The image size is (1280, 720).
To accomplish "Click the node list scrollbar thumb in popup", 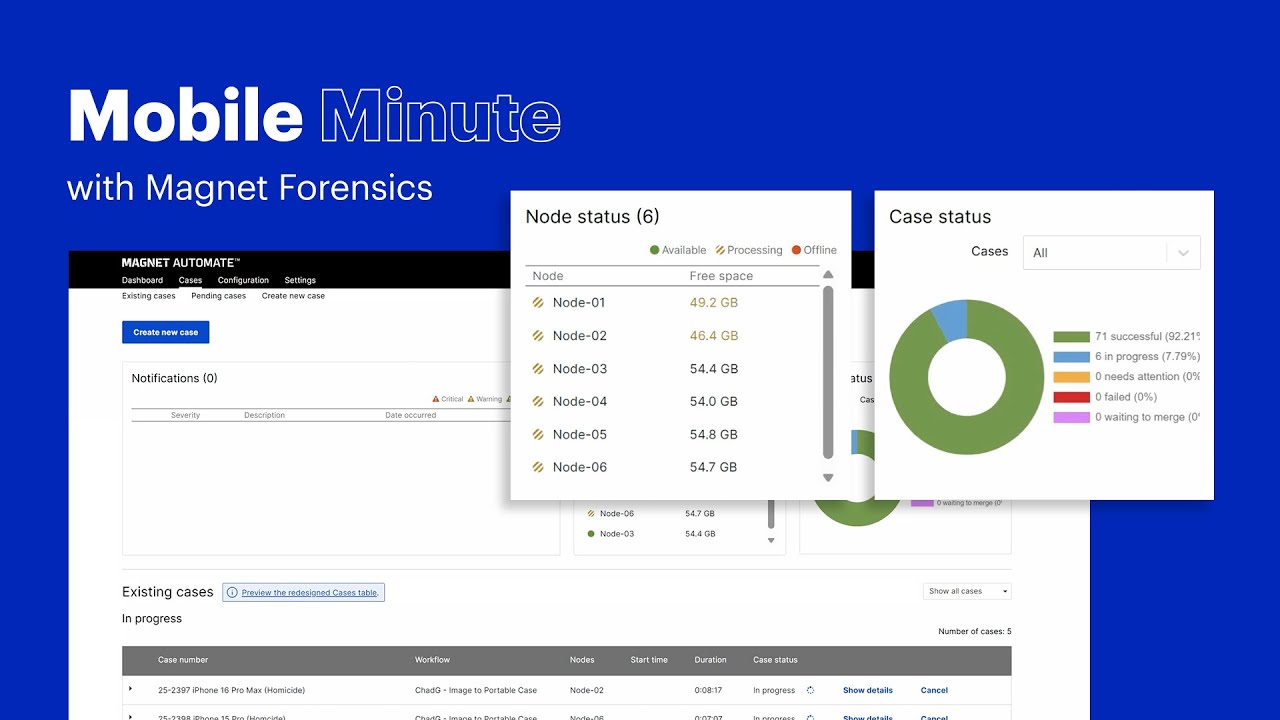I will coord(827,372).
